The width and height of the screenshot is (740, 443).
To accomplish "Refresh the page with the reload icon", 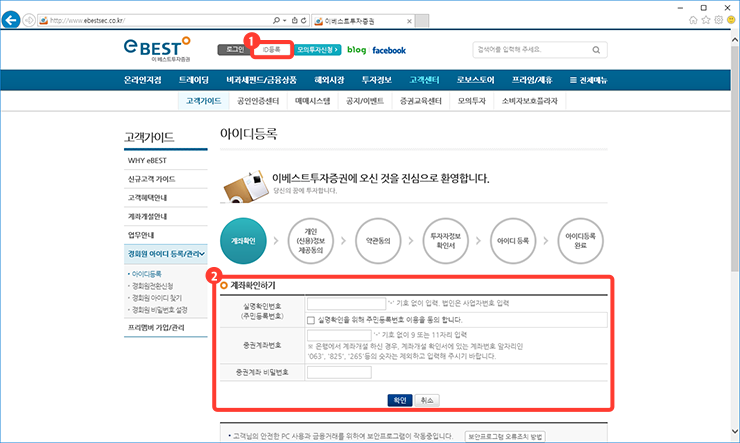I will click(x=303, y=20).
